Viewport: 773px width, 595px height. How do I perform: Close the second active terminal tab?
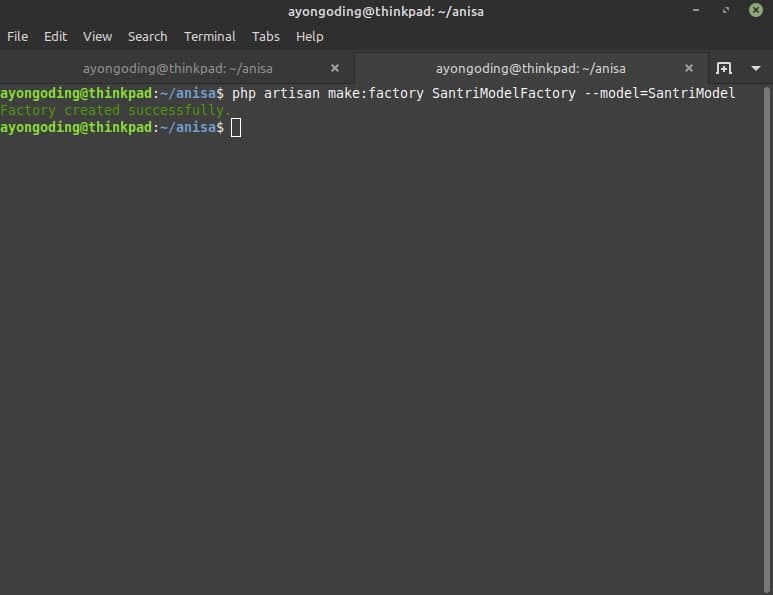[689, 68]
